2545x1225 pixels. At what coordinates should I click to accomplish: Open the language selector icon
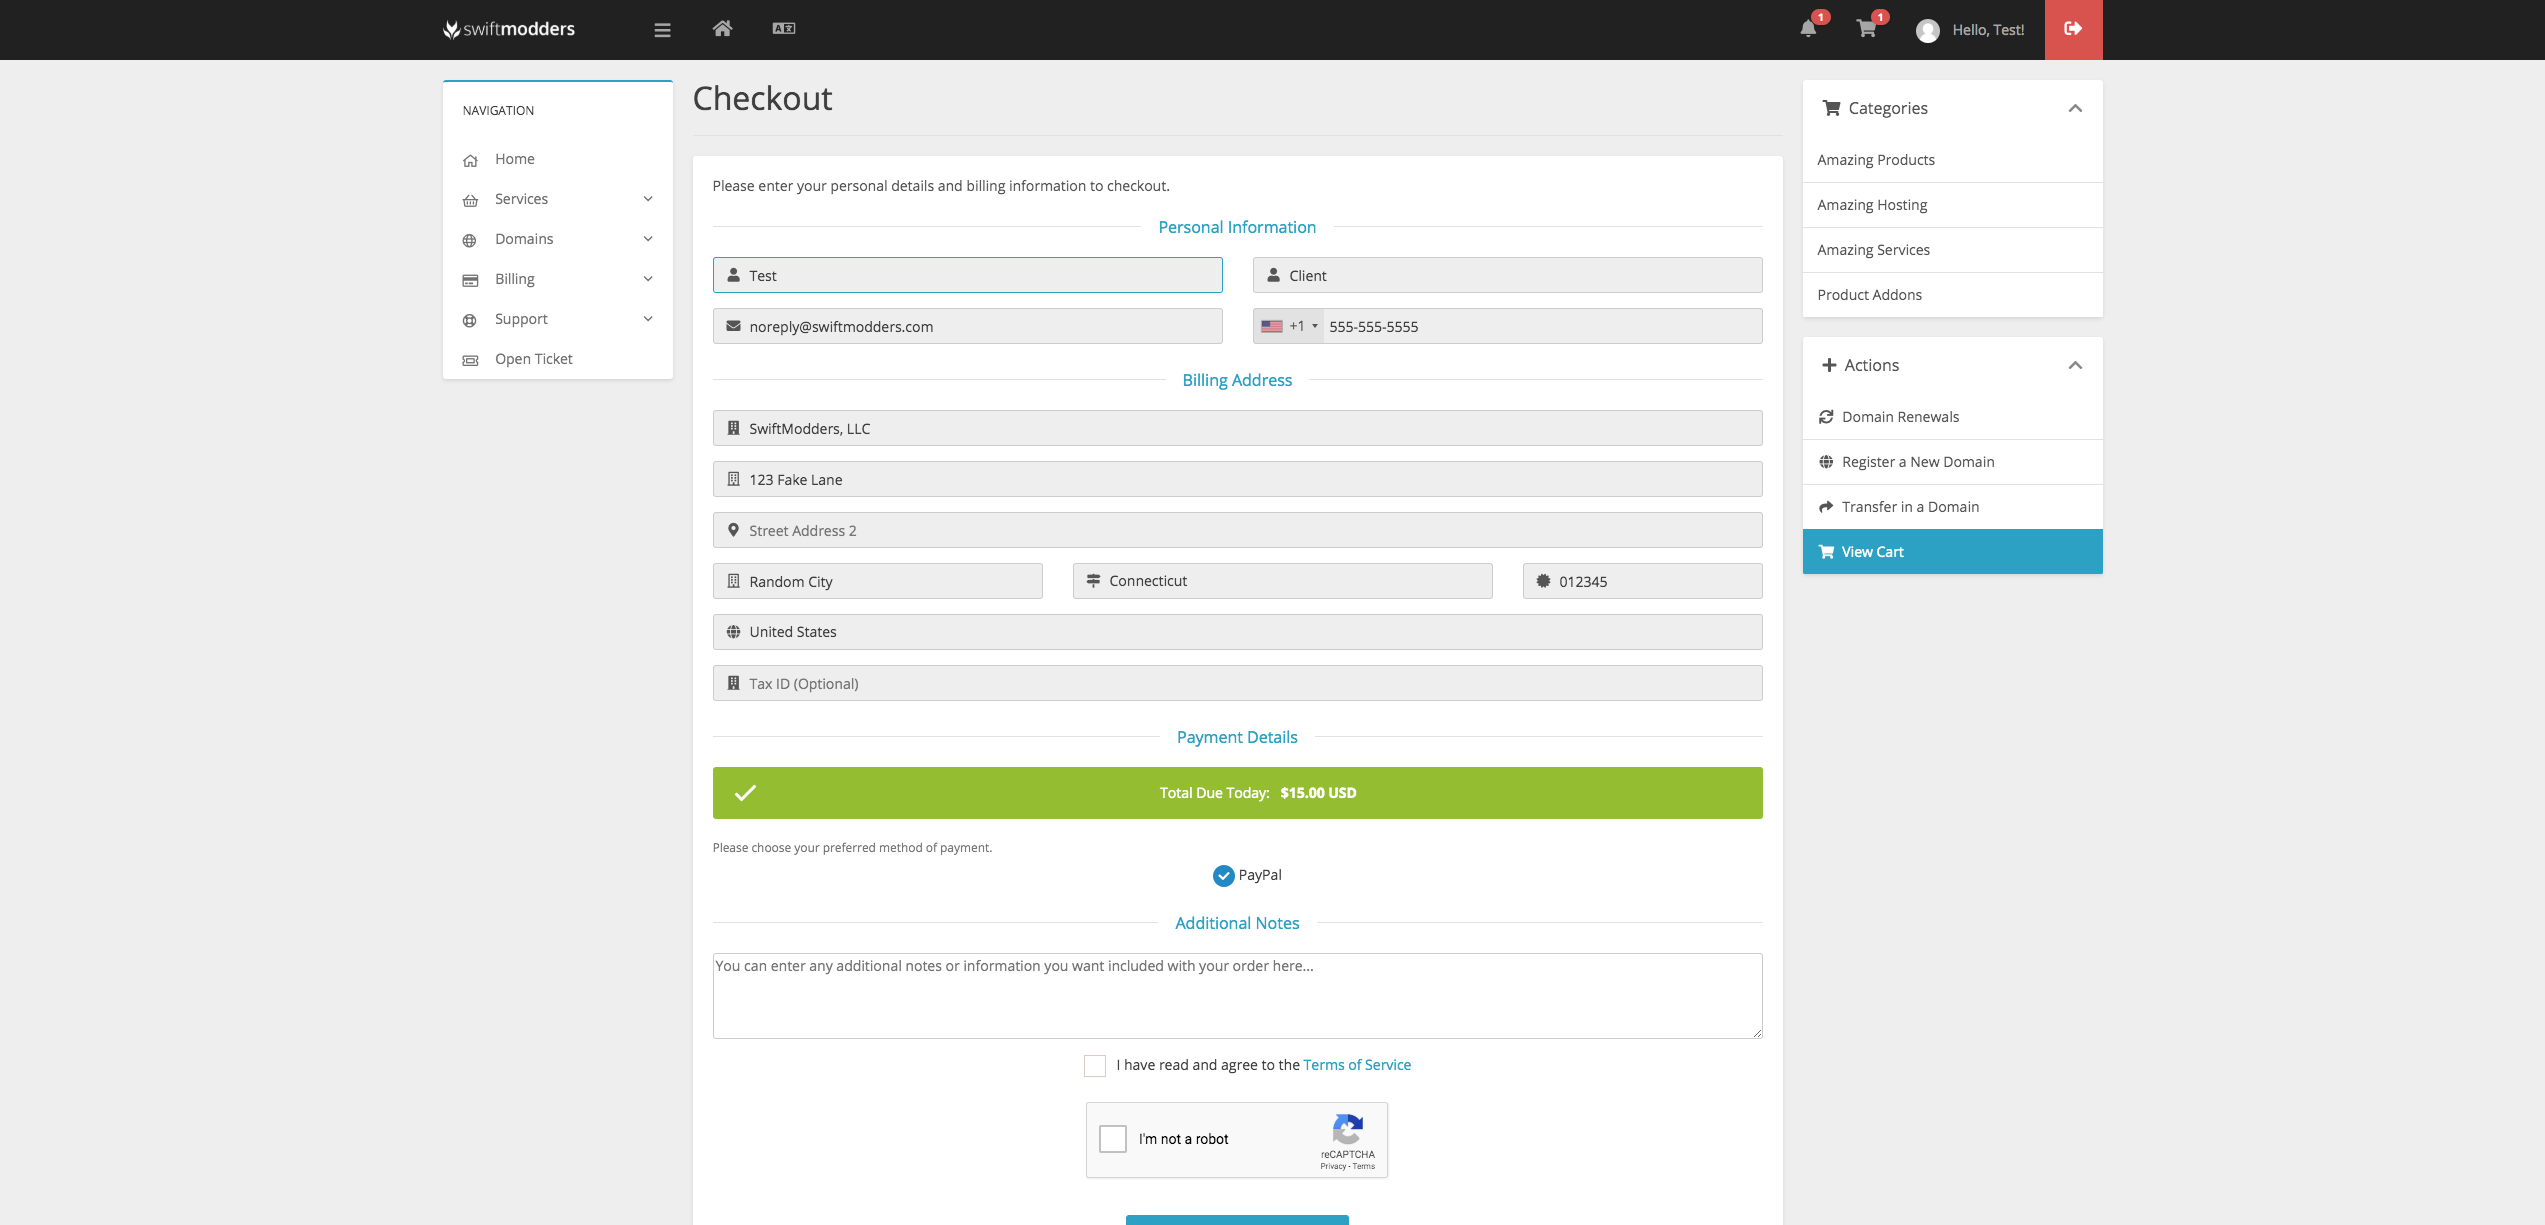point(783,29)
